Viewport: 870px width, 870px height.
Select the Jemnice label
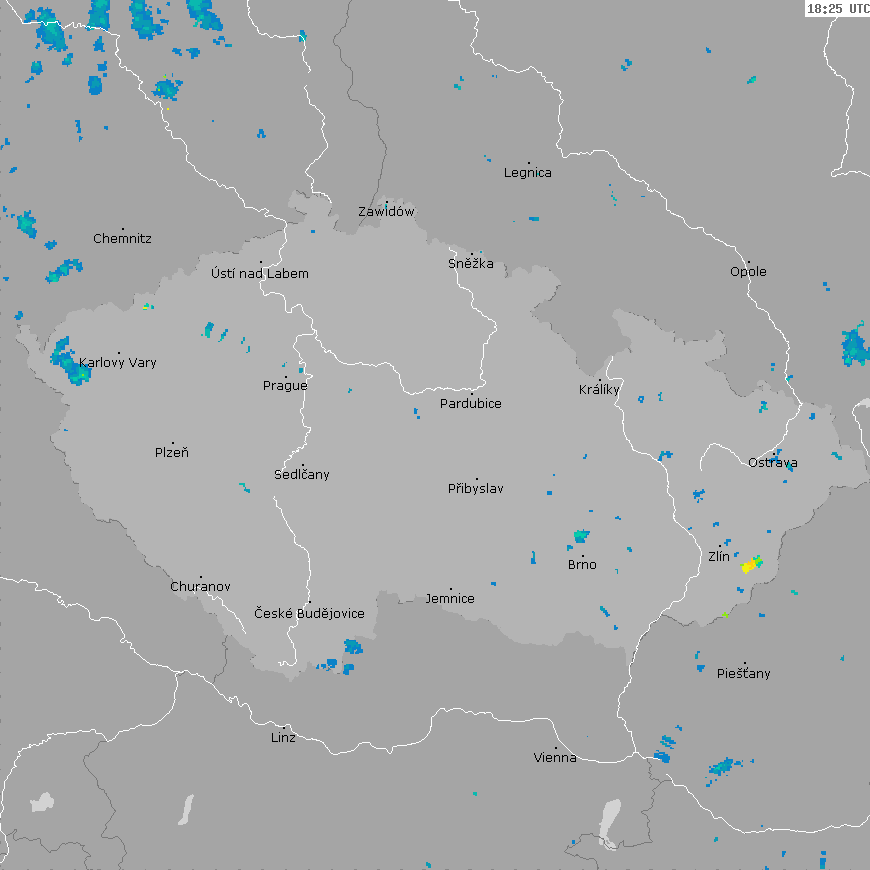450,598
